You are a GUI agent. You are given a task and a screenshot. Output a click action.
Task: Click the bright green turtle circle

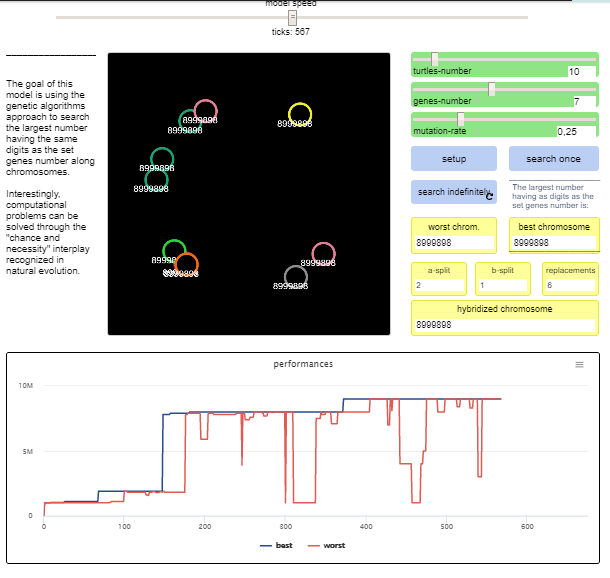(174, 251)
